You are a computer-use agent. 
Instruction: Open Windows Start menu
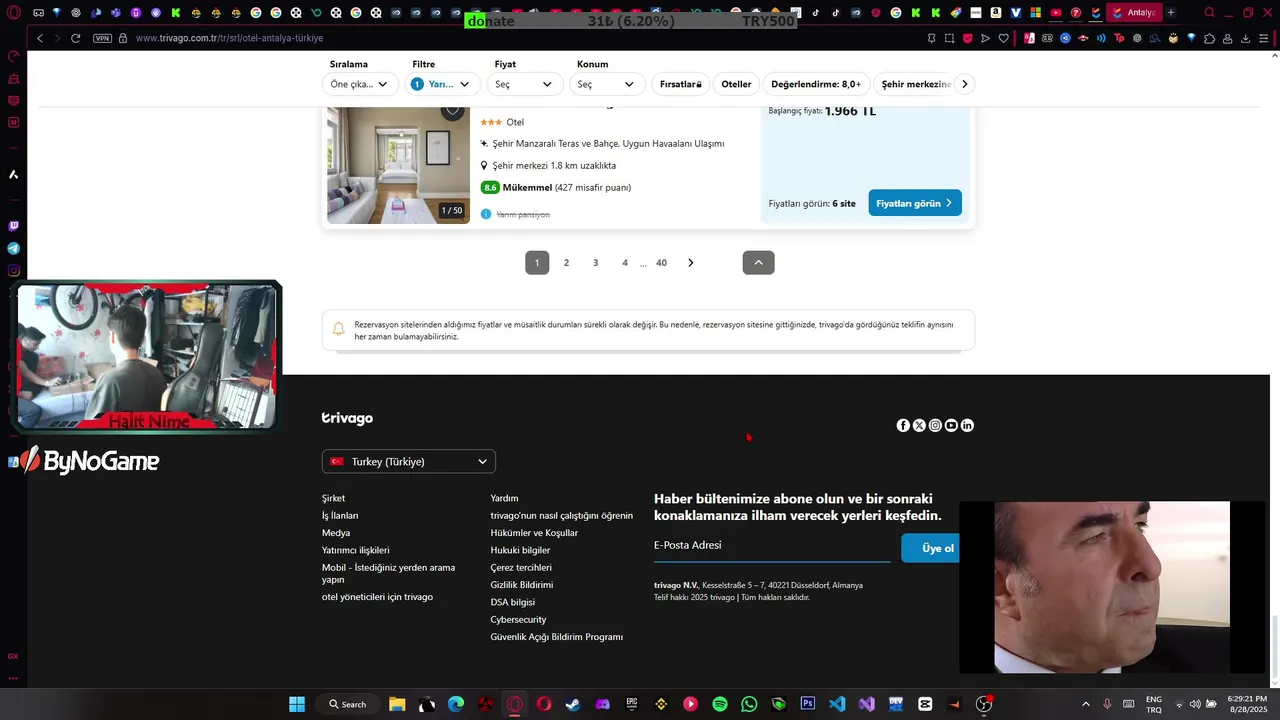tap(297, 704)
